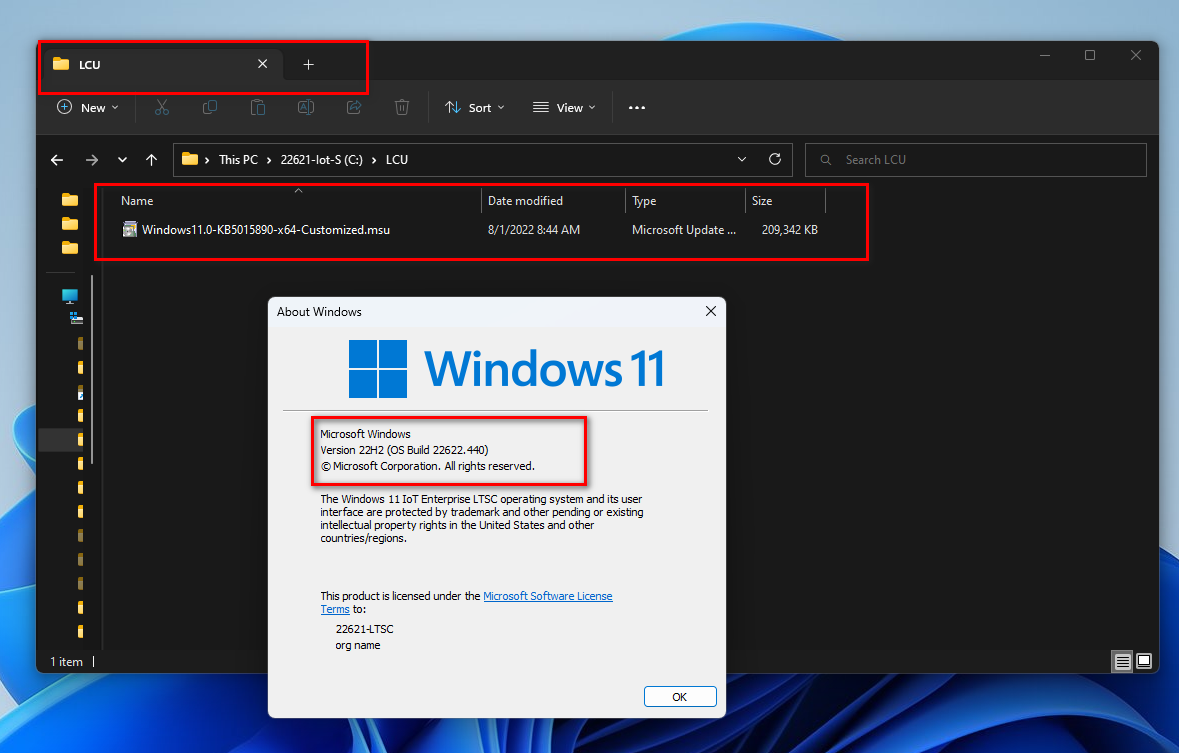Viewport: 1179px width, 753px height.
Task: Click the Share icon in toolbar
Action: (x=354, y=108)
